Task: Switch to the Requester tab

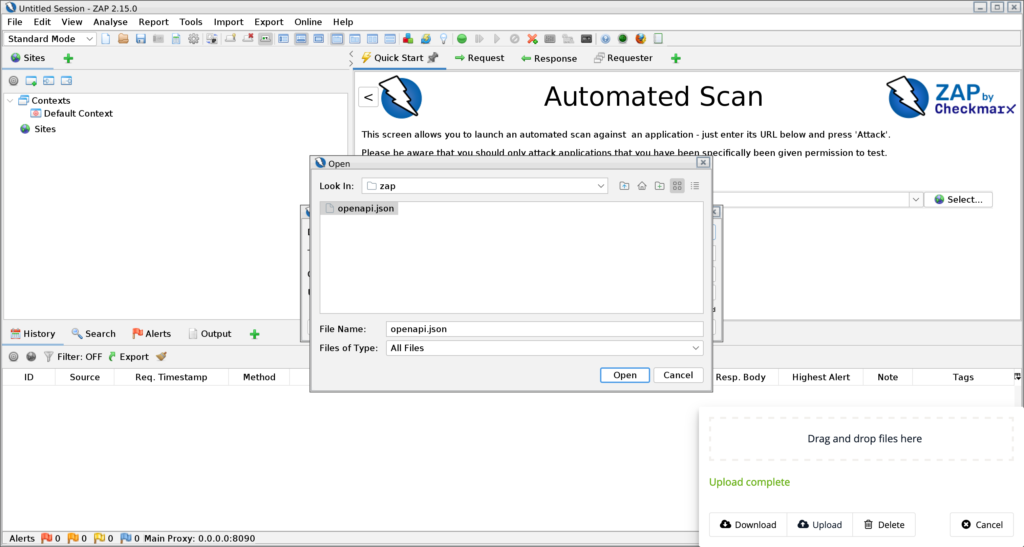Action: coord(623,58)
